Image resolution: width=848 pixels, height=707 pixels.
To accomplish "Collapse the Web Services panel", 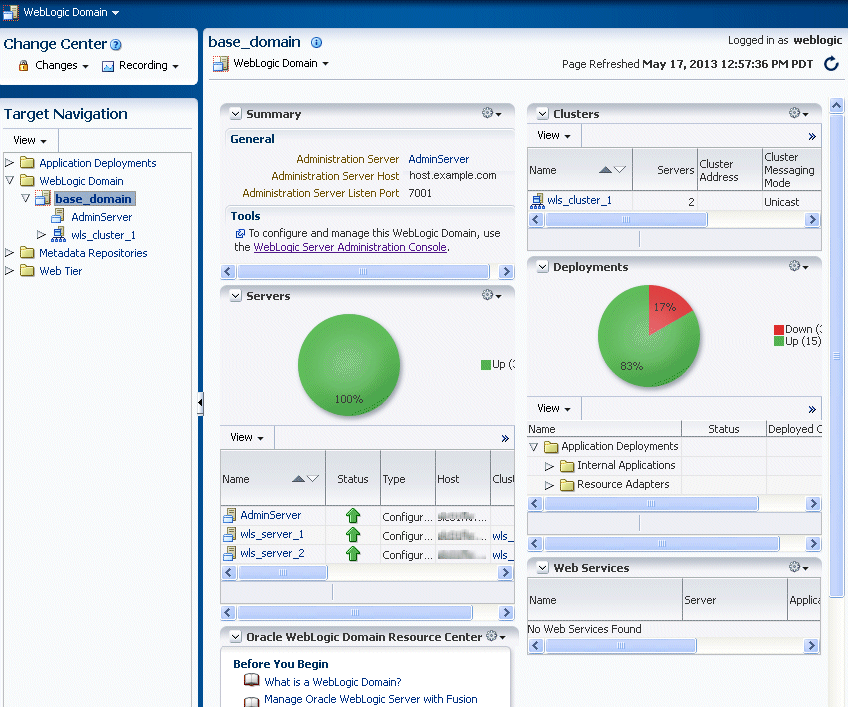I will [x=542, y=567].
